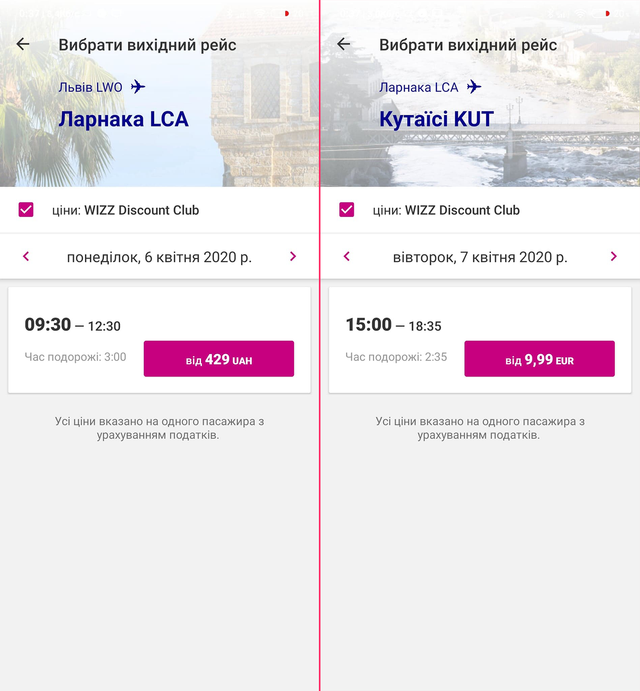The height and width of the screenshot is (691, 640).
Task: Show next day after вівторок, 7 квітня
Action: tap(613, 257)
